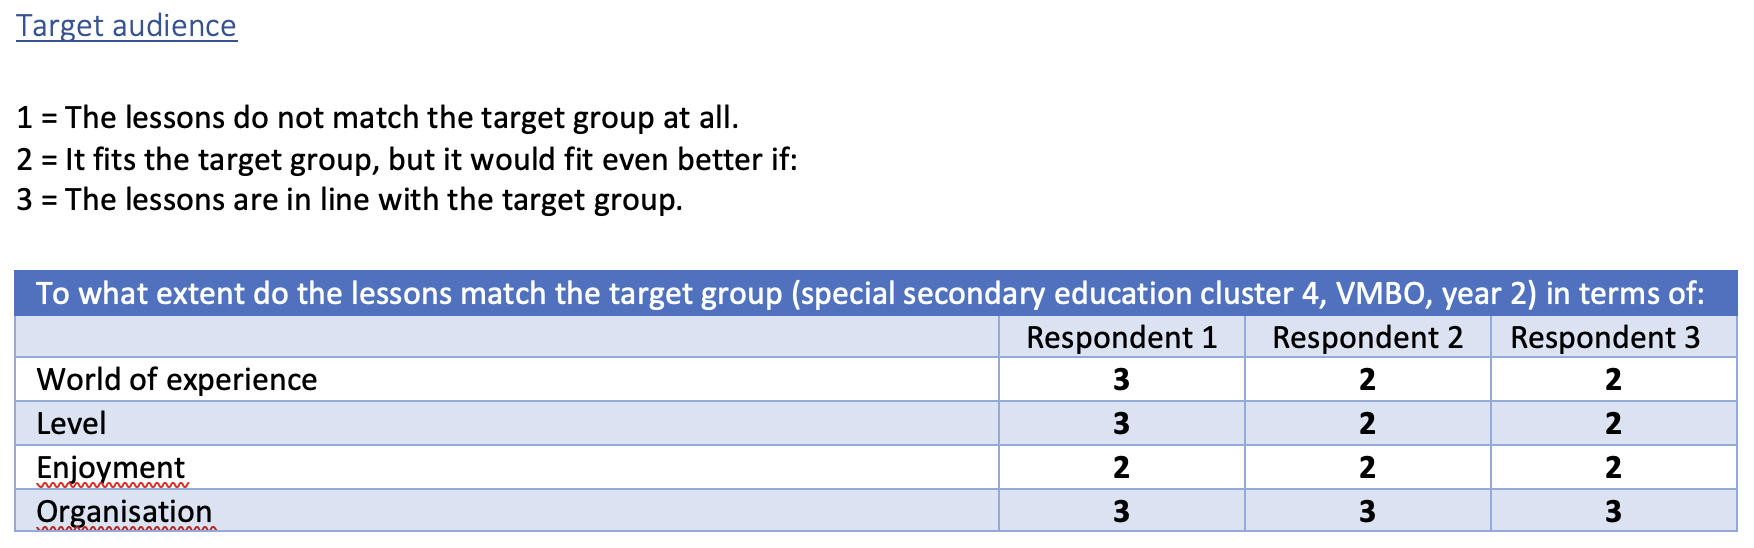
Task: Click Respondent 3's Organisation score cell
Action: click(x=1613, y=512)
